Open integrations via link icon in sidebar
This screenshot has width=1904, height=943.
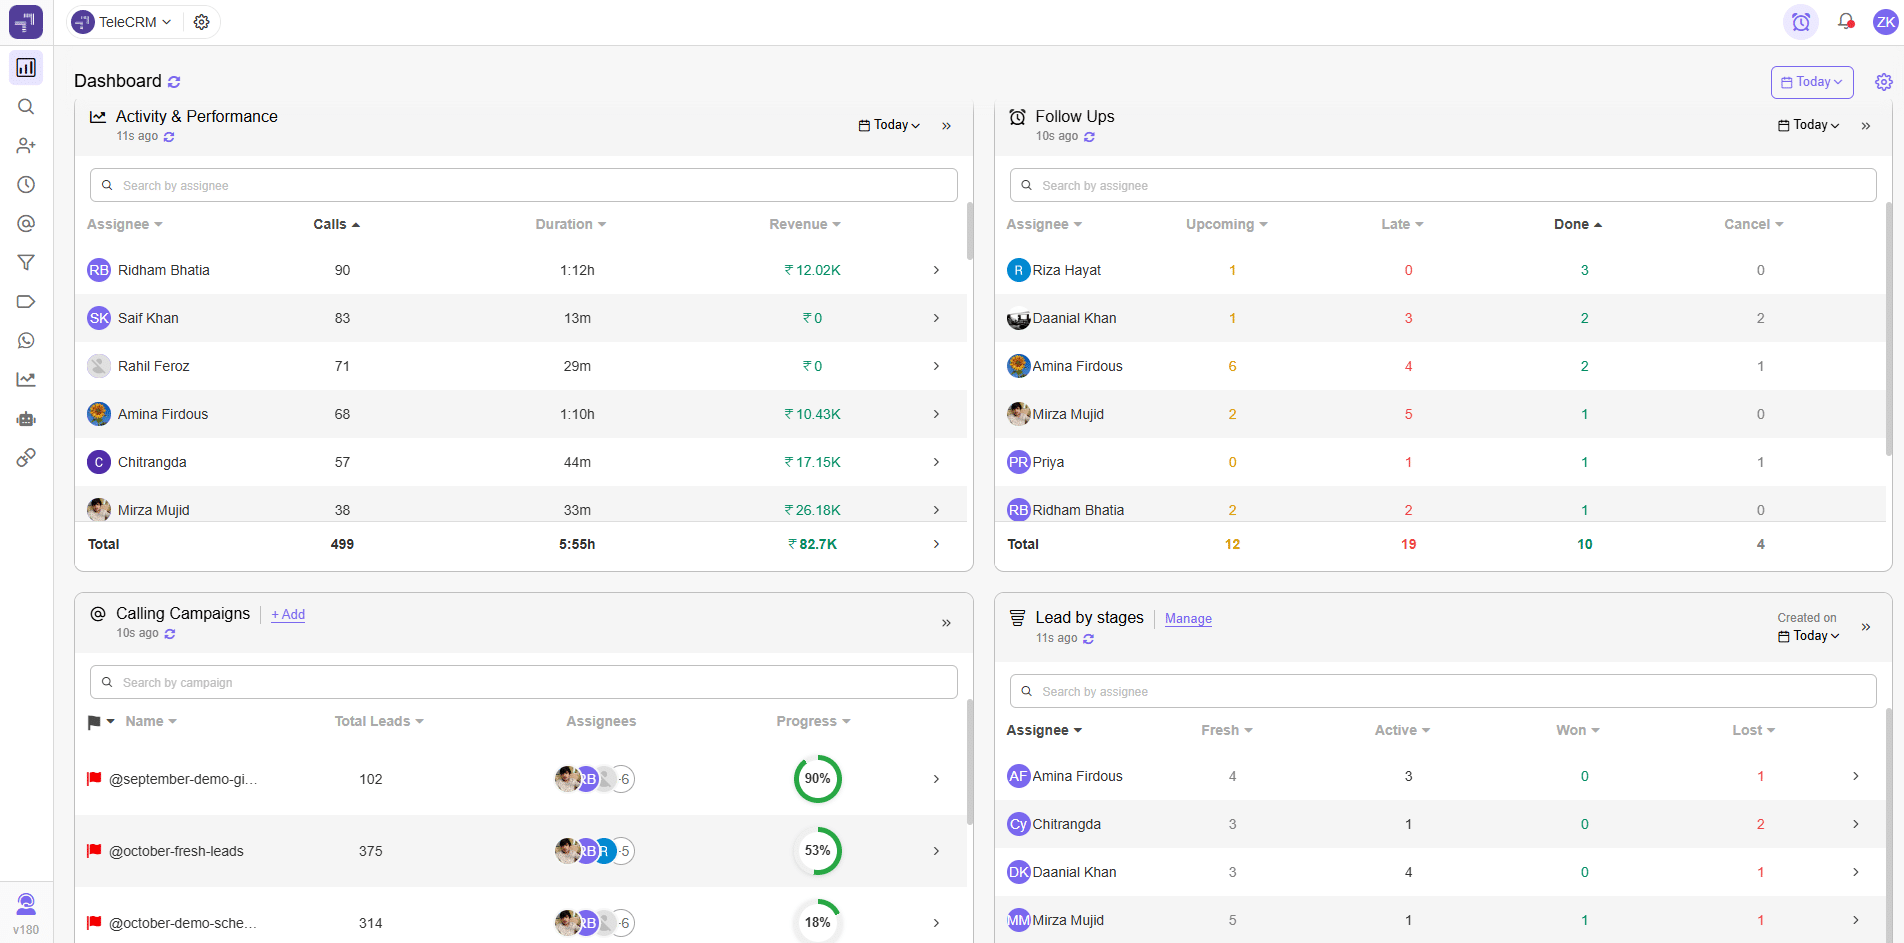tap(26, 457)
